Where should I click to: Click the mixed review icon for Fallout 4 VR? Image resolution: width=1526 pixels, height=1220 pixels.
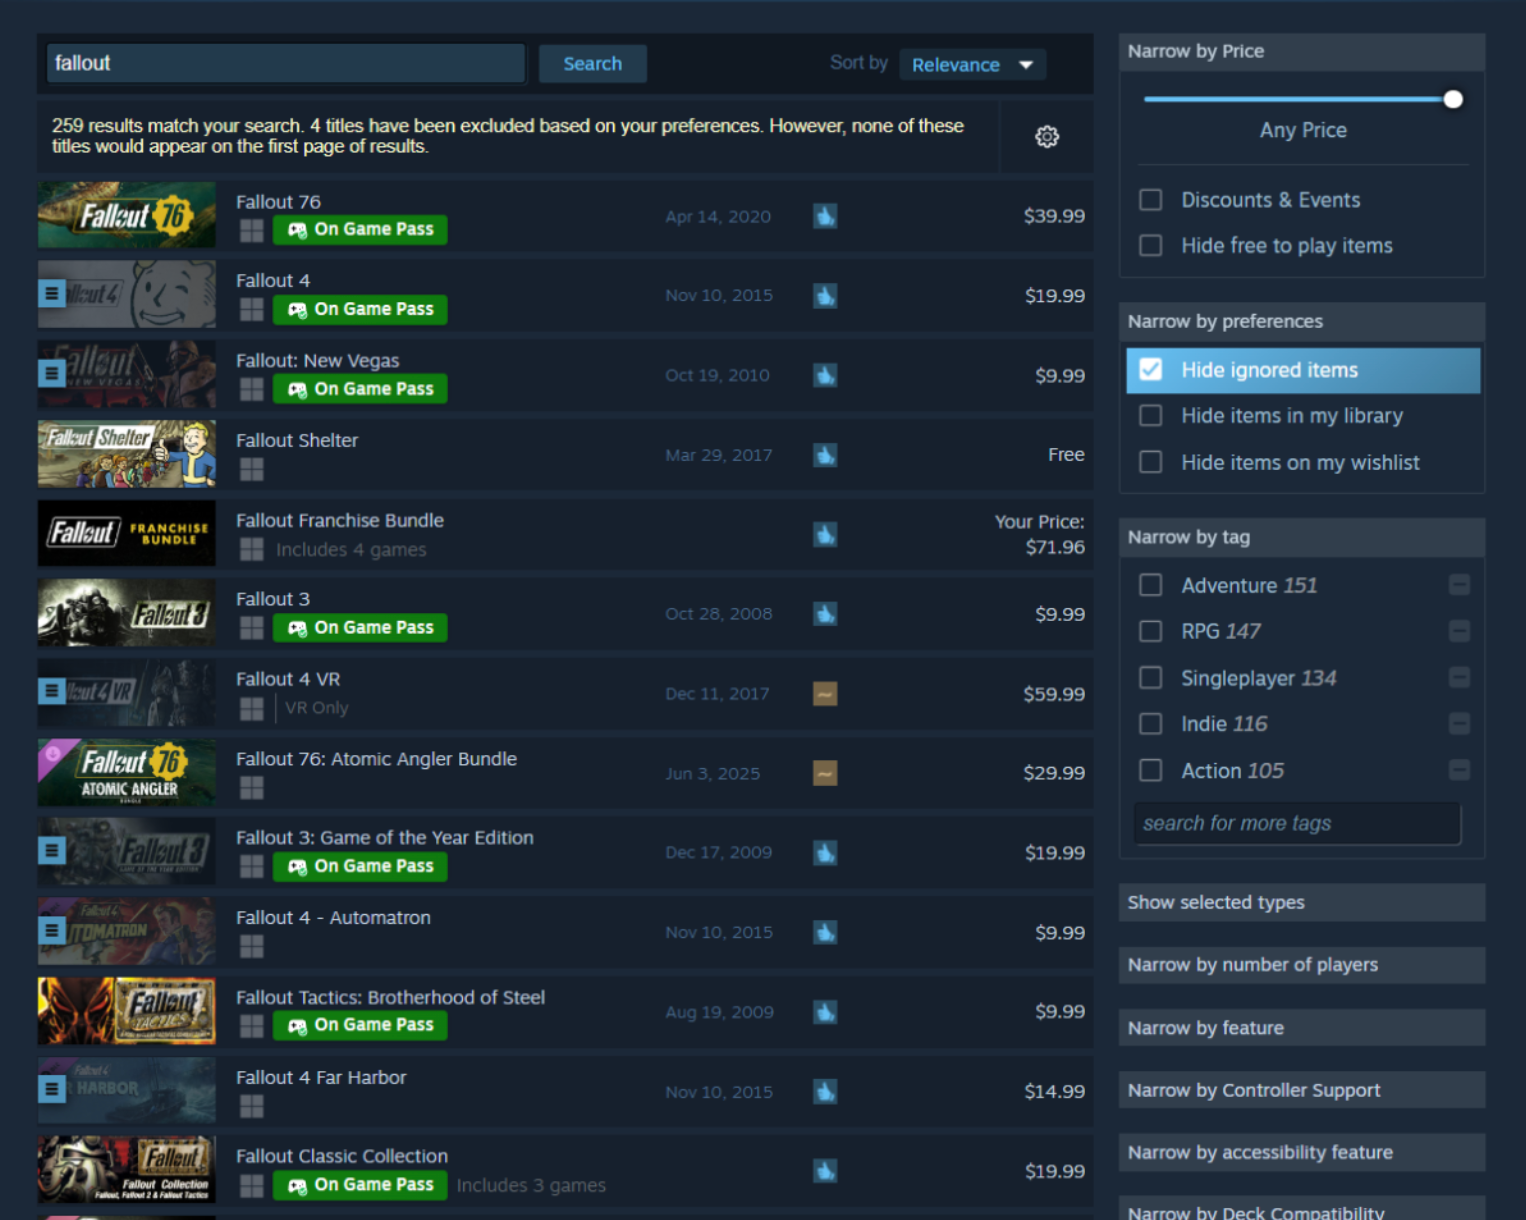824,694
